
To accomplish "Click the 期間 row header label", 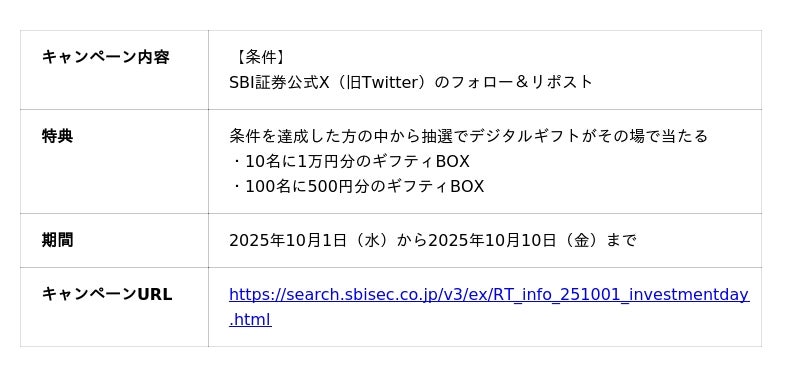I will tap(57, 240).
